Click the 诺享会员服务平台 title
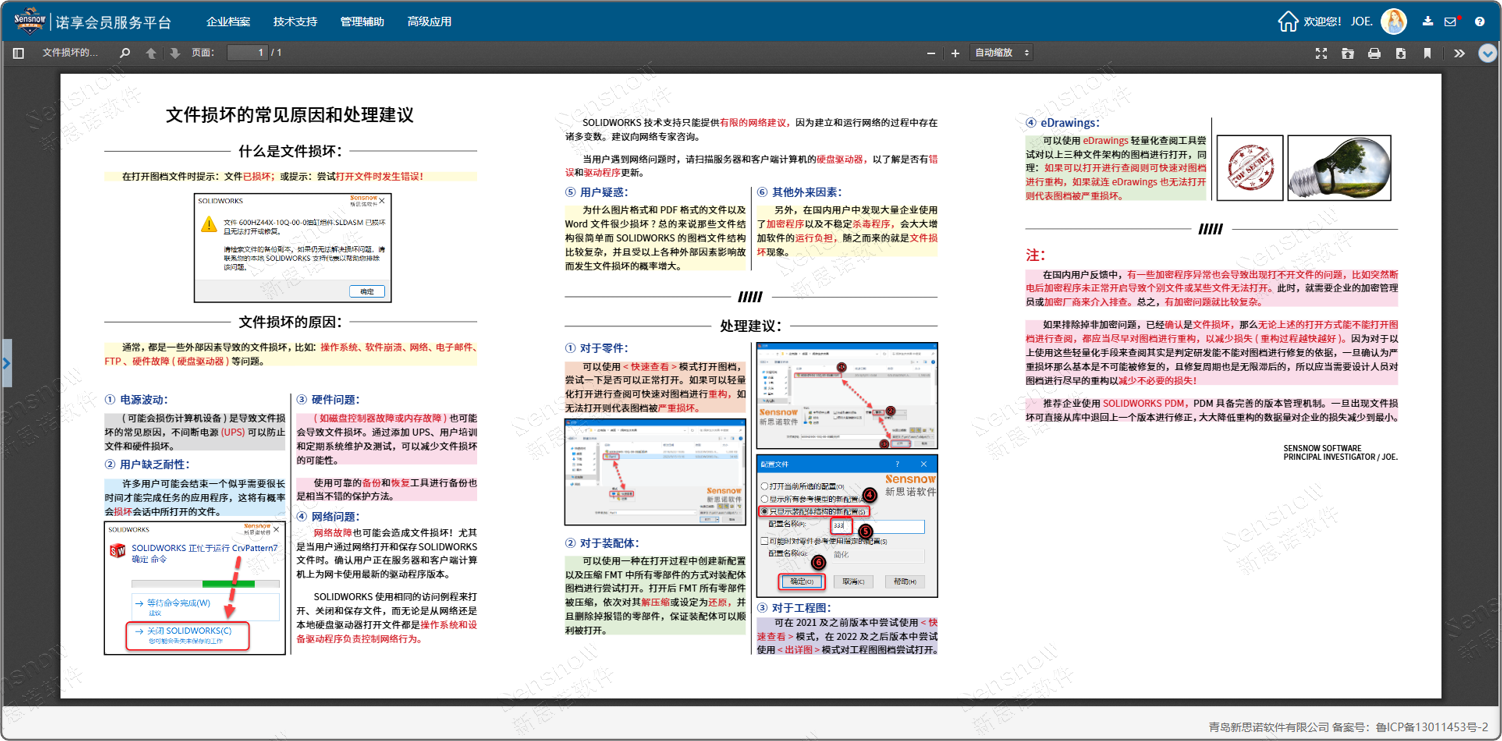The width and height of the screenshot is (1502, 741). 113,22
